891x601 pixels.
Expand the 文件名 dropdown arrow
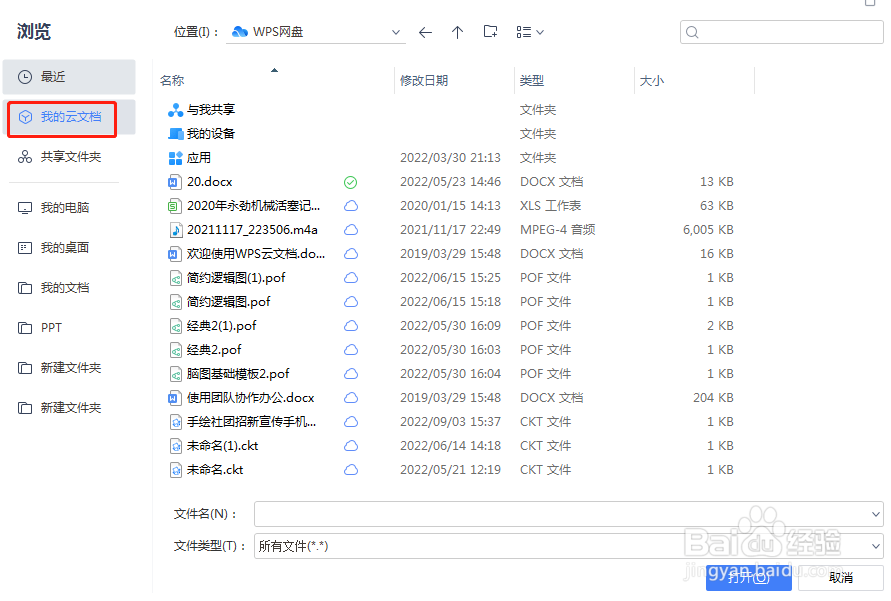click(x=875, y=514)
